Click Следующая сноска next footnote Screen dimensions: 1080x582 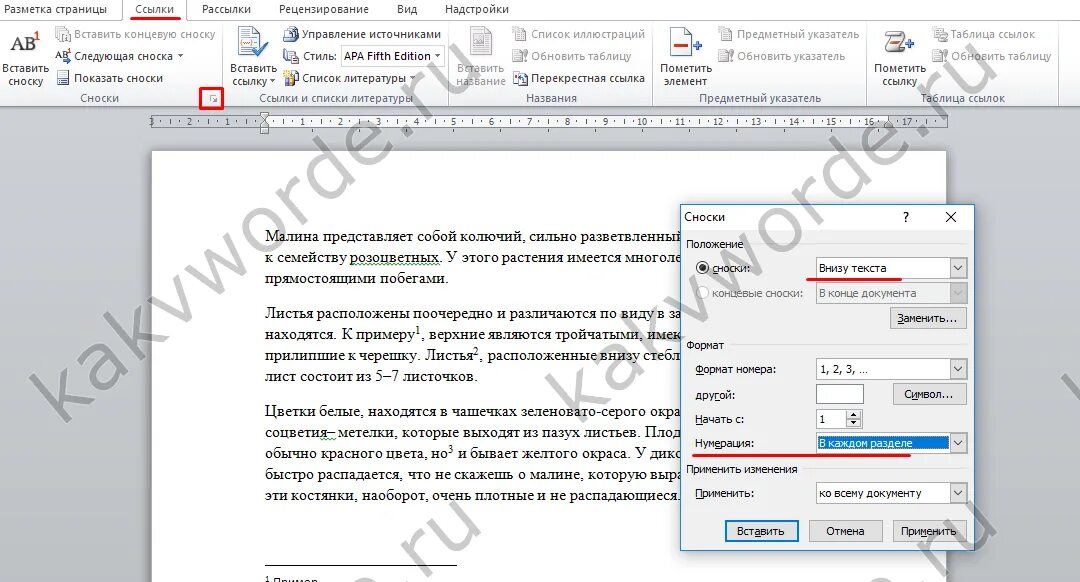tap(114, 56)
